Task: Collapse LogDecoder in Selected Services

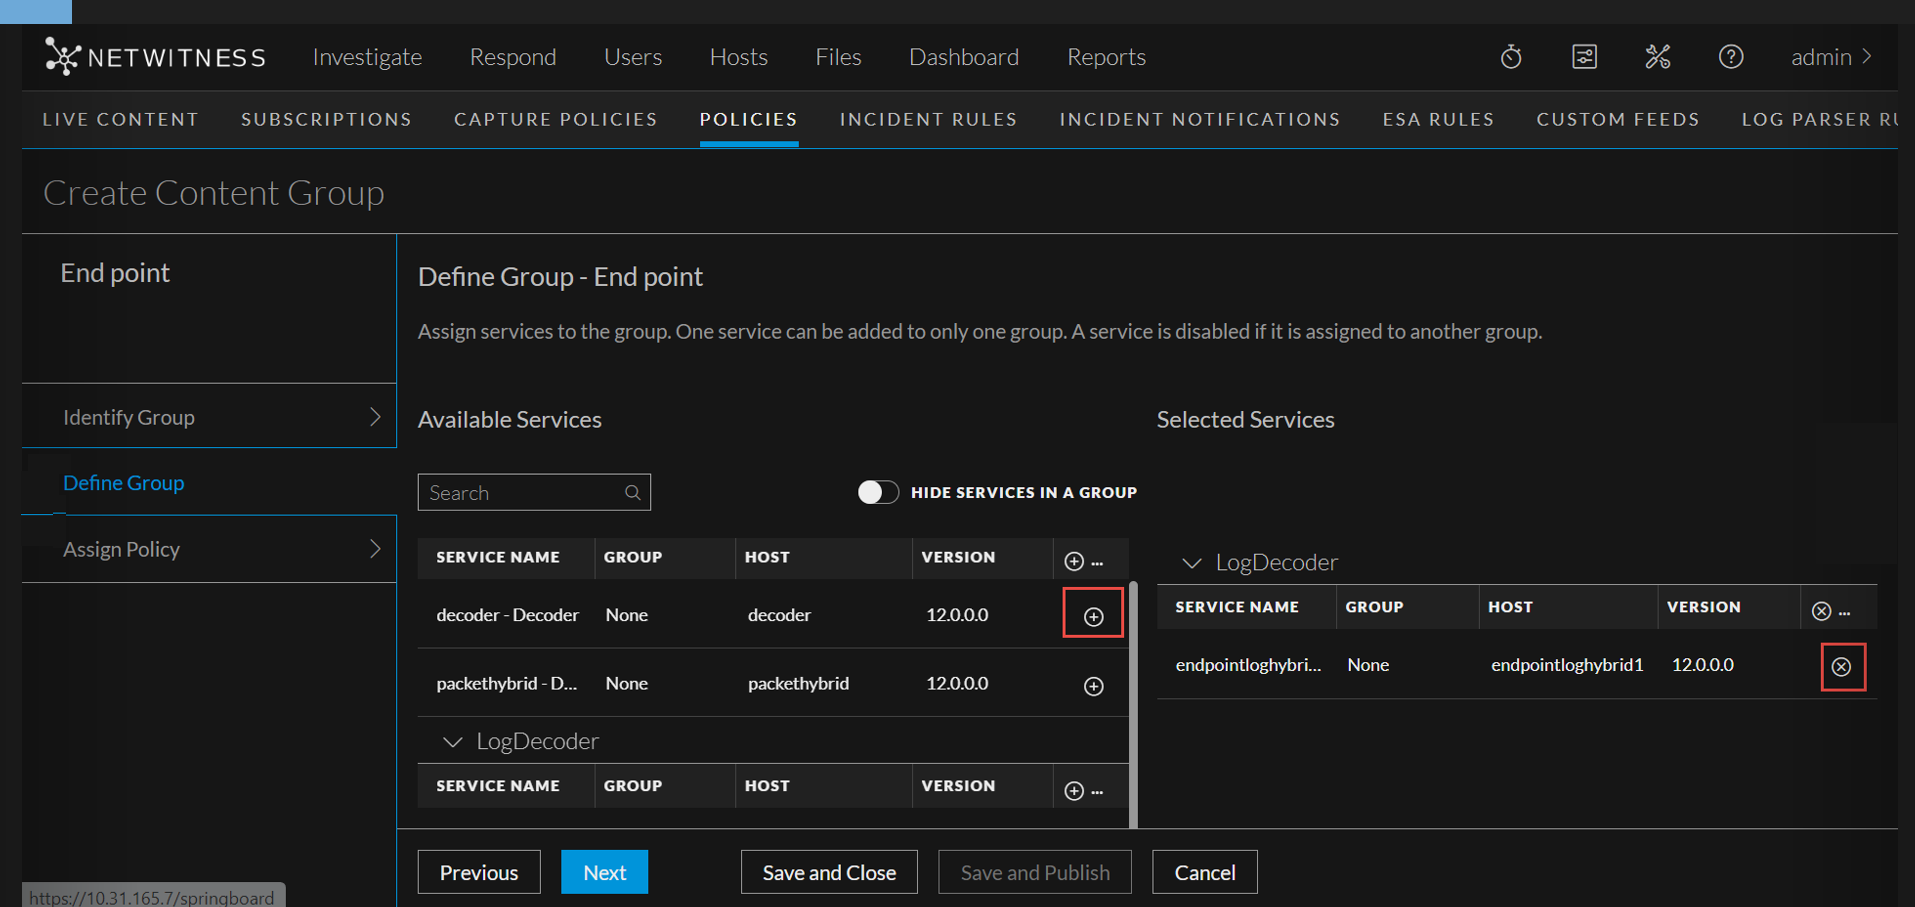Action: (1191, 563)
